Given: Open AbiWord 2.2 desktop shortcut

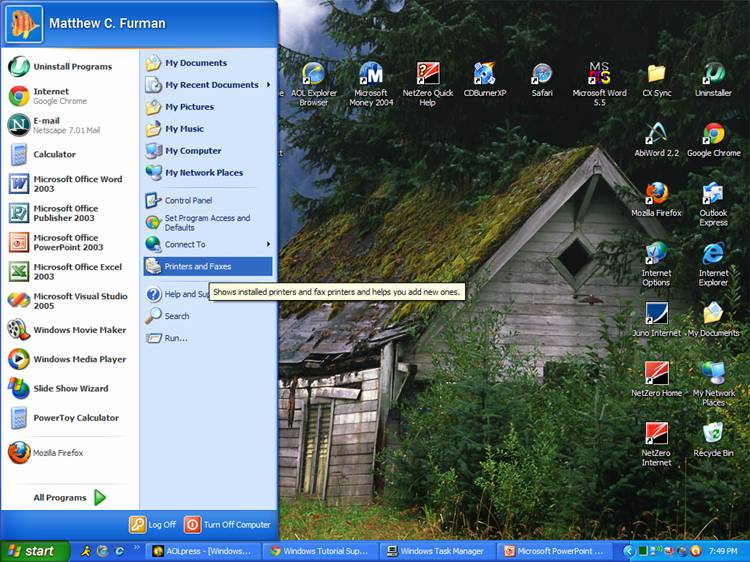Looking at the screenshot, I should click(x=656, y=140).
